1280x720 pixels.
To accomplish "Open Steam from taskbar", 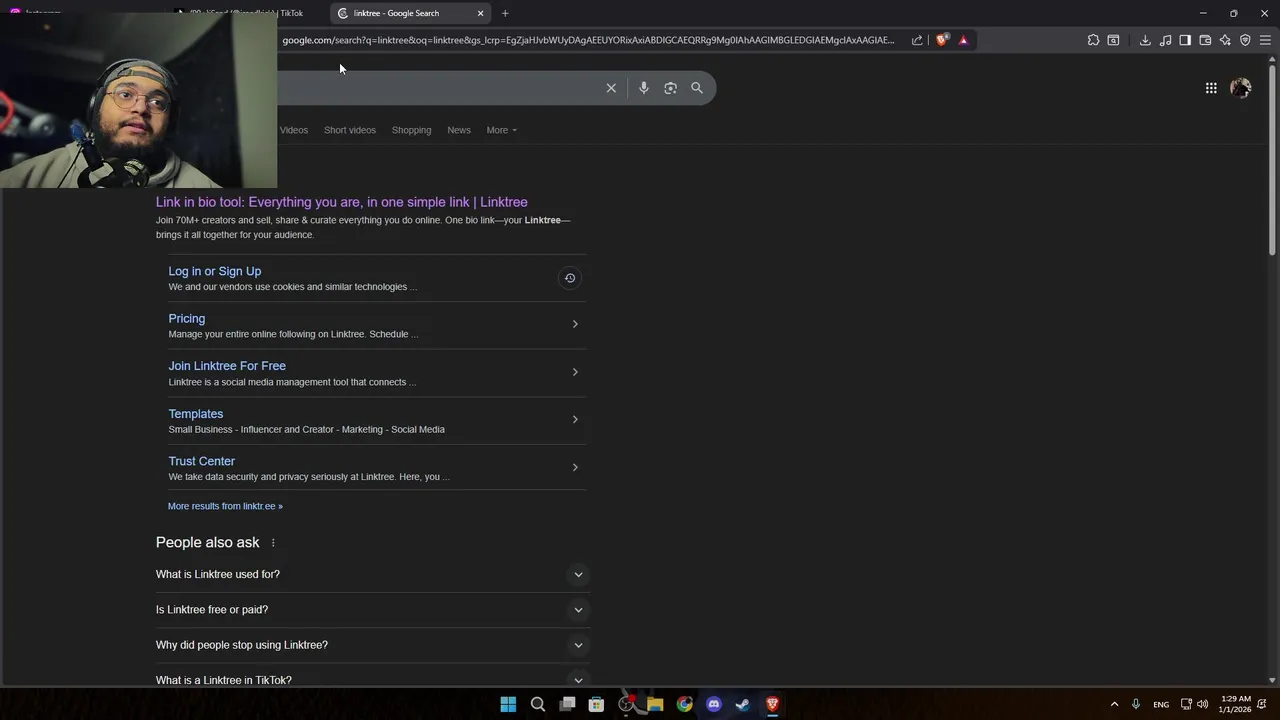I will (743, 704).
